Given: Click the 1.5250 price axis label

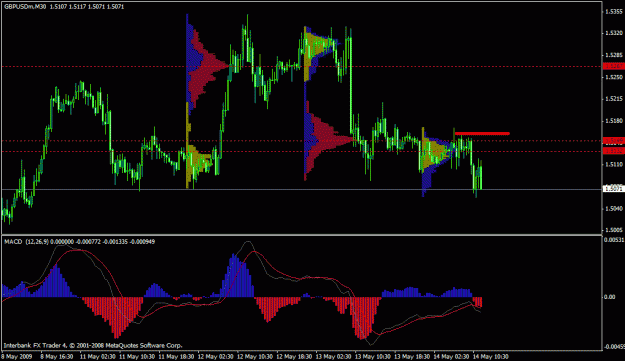Looking at the screenshot, I should pos(614,77).
